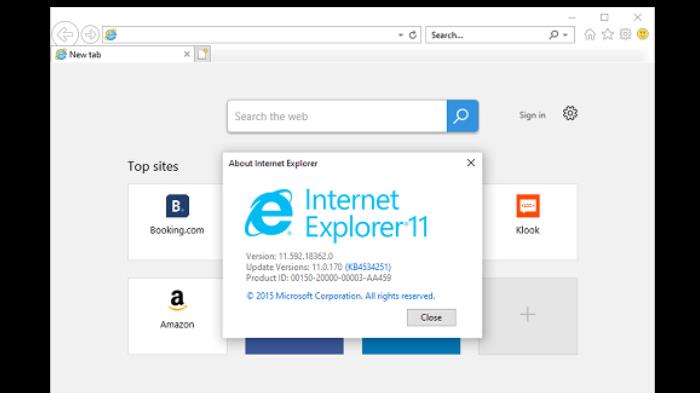Close the About Internet Explorer dialog with X
The image size is (700, 393).
coord(471,163)
